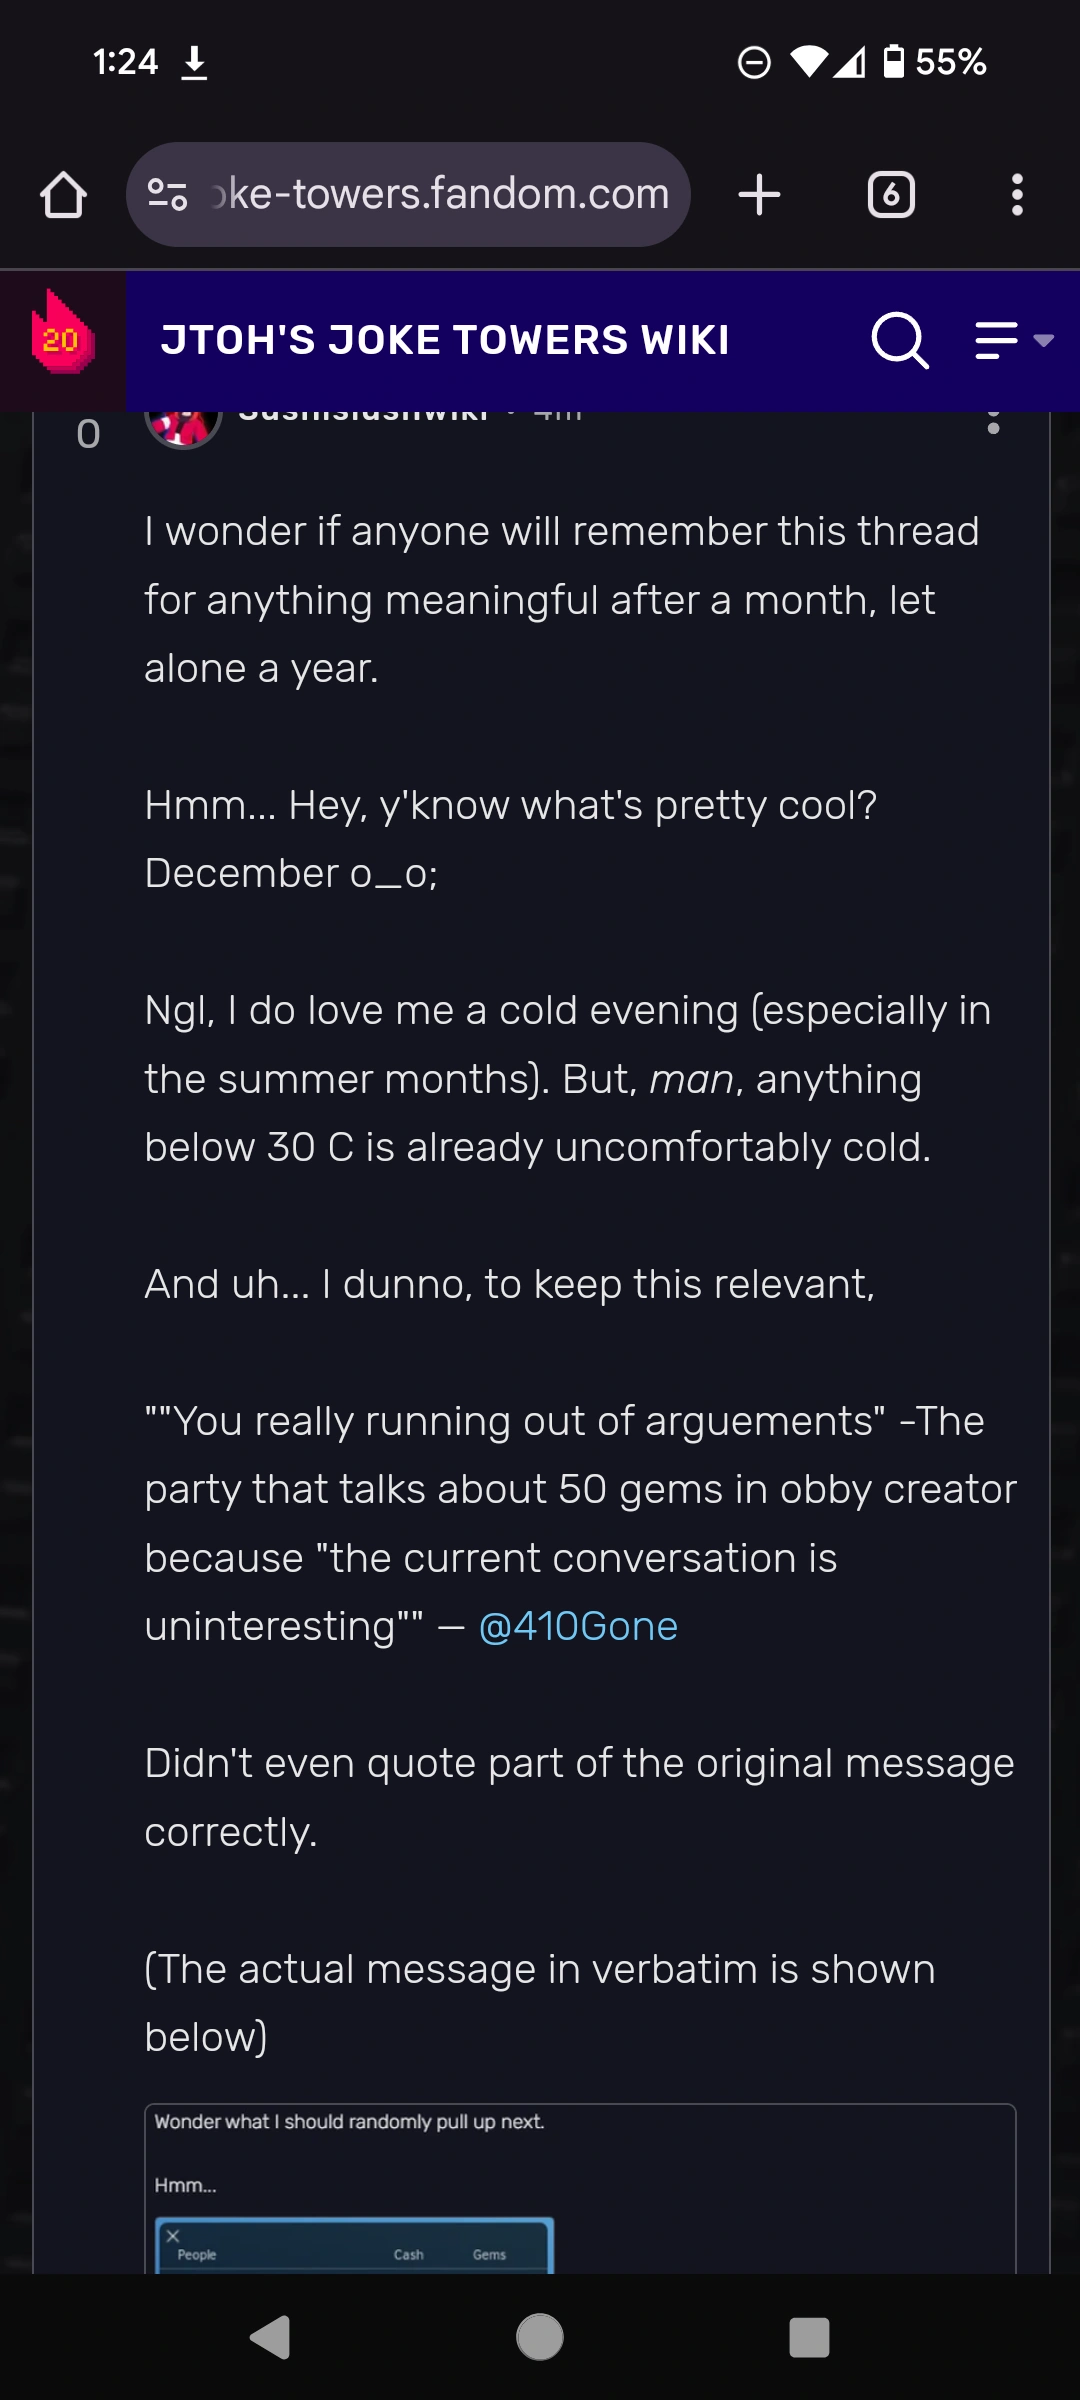Open the attached screenshot image
The width and height of the screenshot is (1080, 2400).
(580, 2190)
